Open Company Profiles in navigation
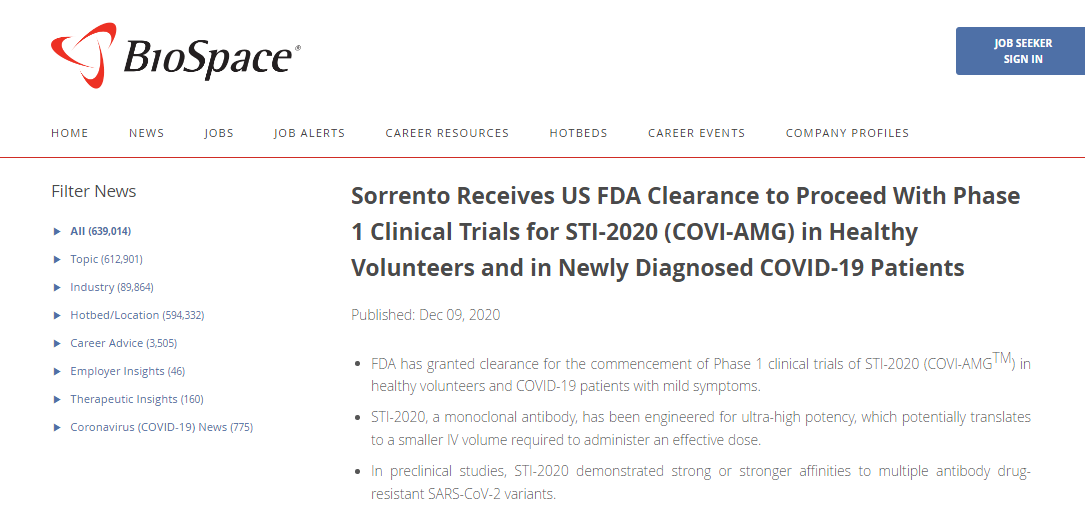Viewport: 1085px width, 514px height. tap(848, 133)
